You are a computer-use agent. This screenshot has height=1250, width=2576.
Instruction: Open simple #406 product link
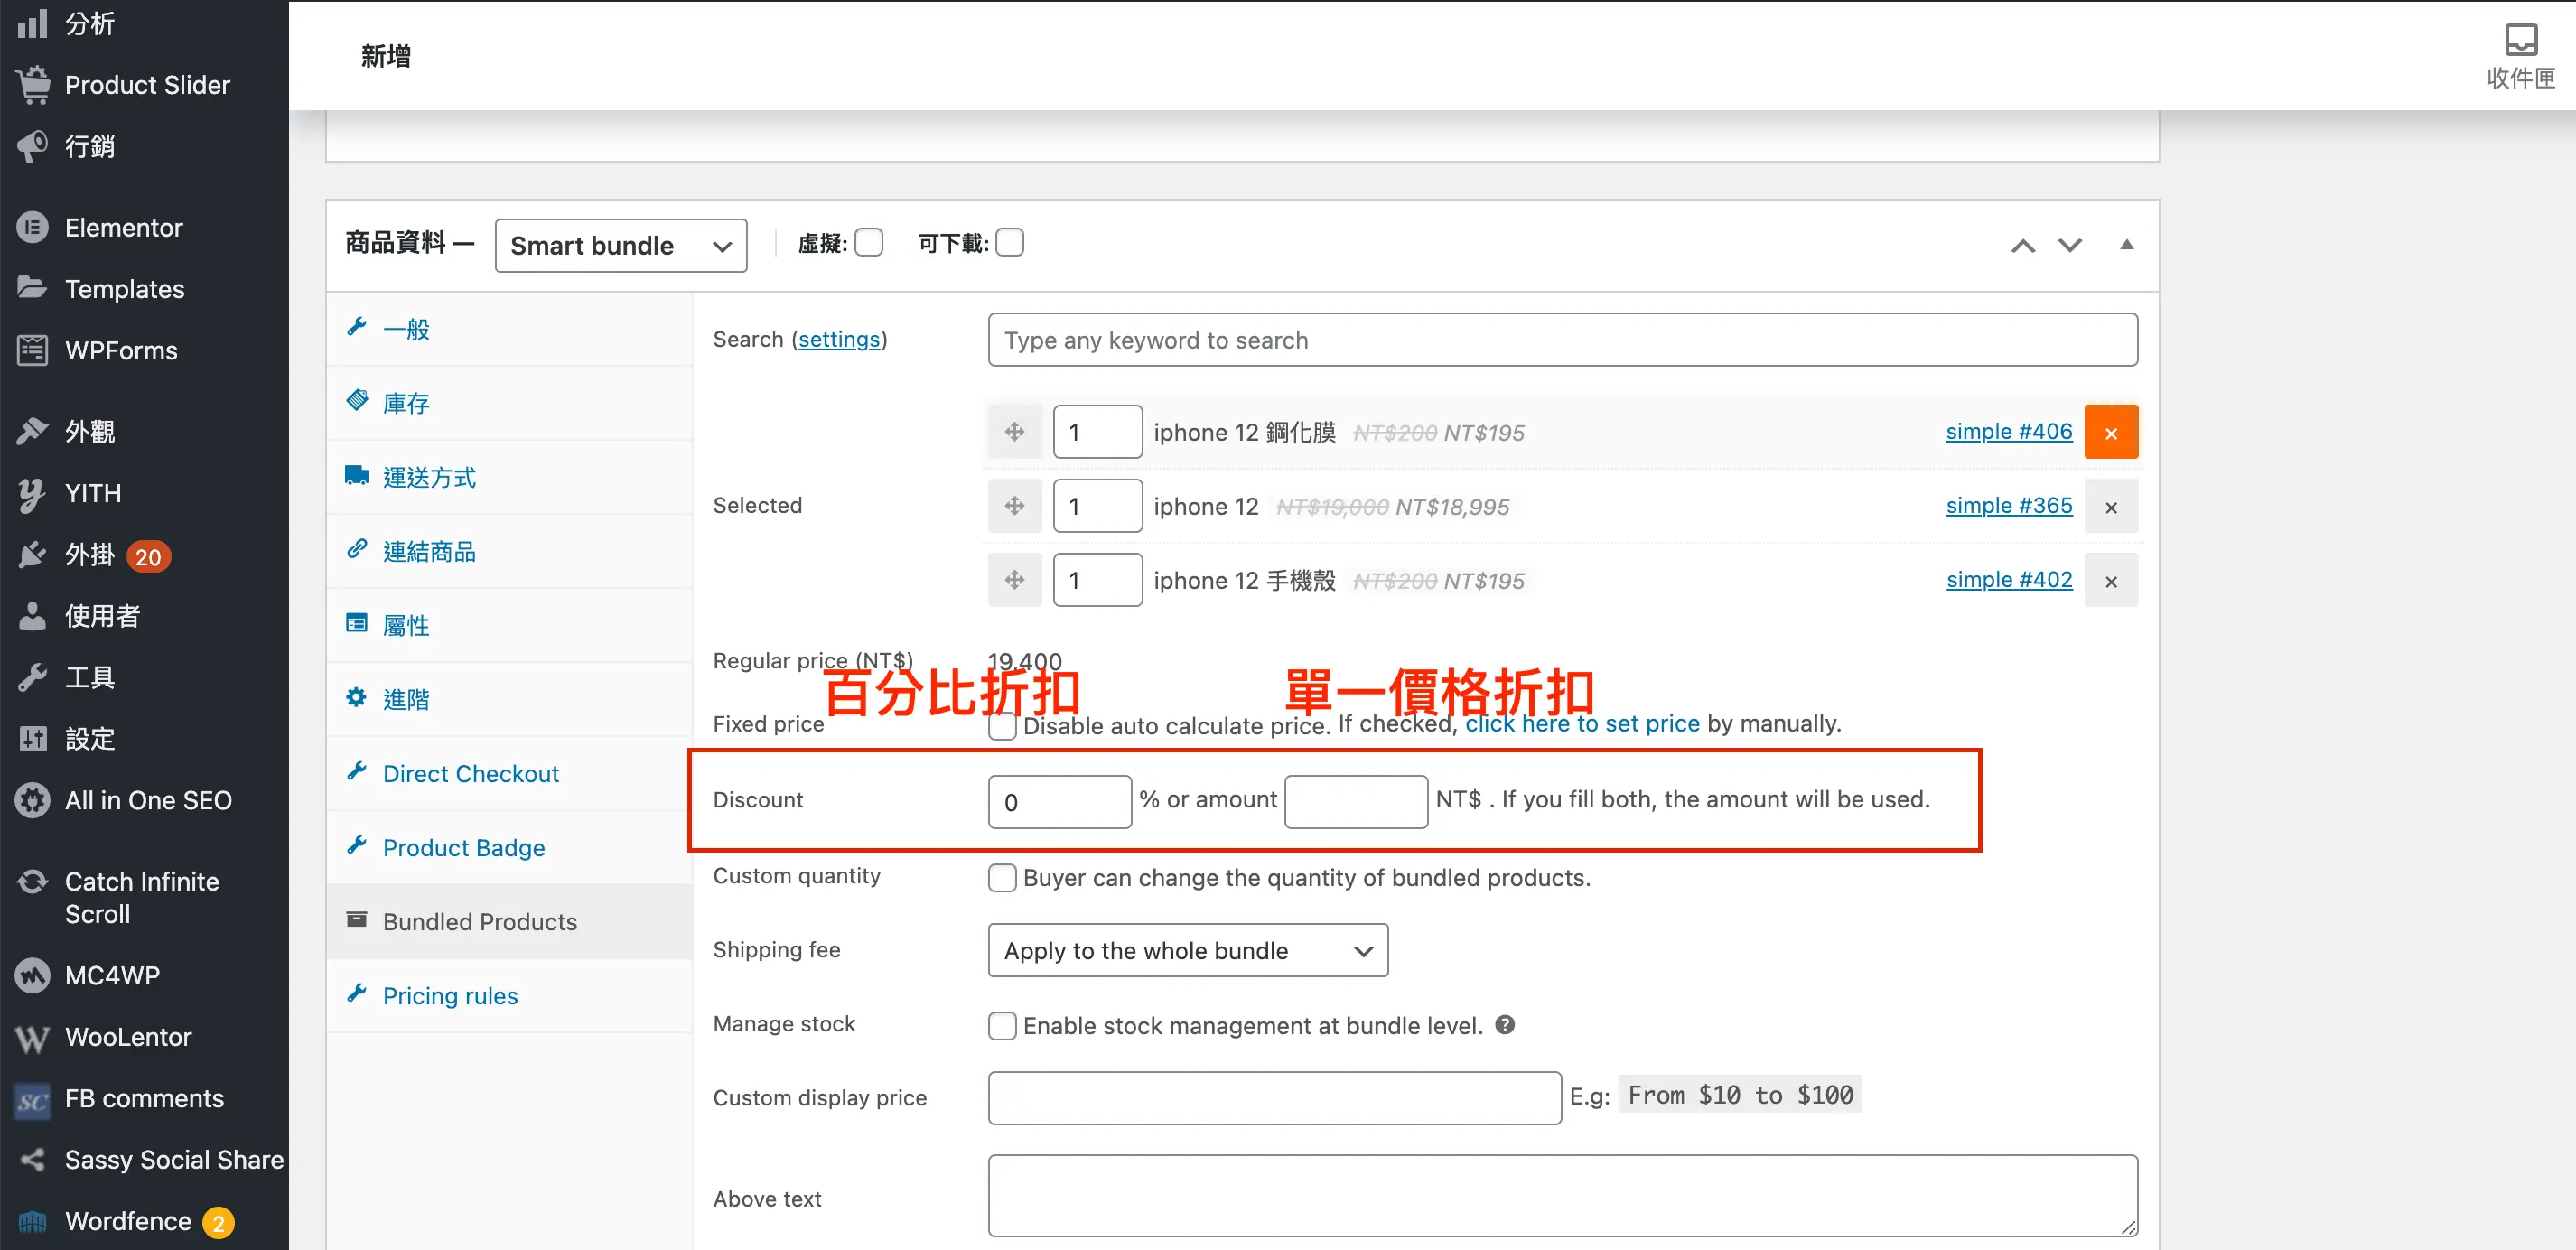pos(2009,431)
